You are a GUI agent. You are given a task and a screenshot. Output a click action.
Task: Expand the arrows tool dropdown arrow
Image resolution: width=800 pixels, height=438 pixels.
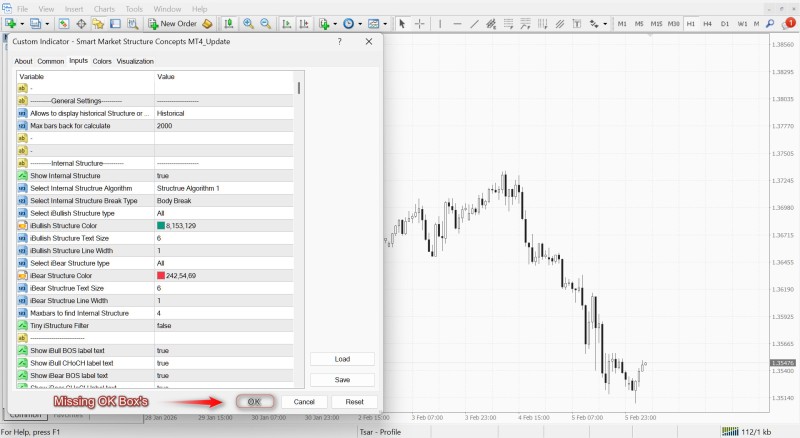(605, 23)
